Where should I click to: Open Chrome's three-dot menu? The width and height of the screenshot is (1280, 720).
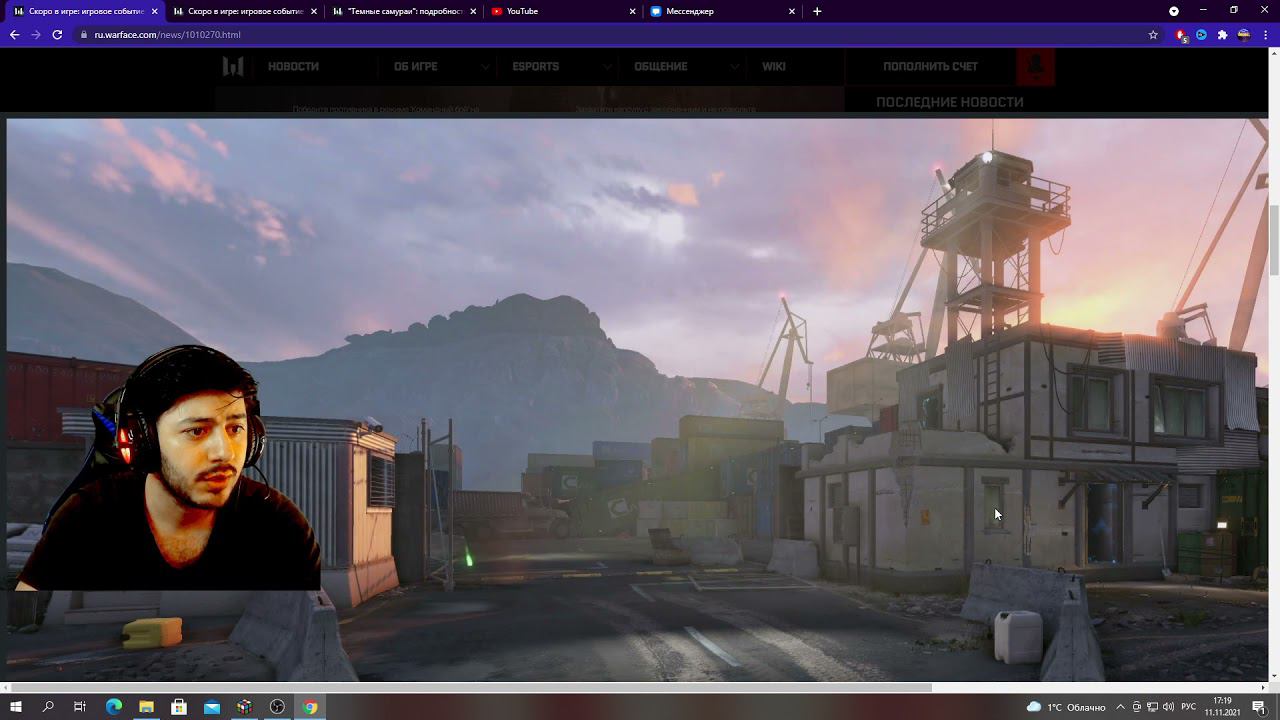point(1265,34)
